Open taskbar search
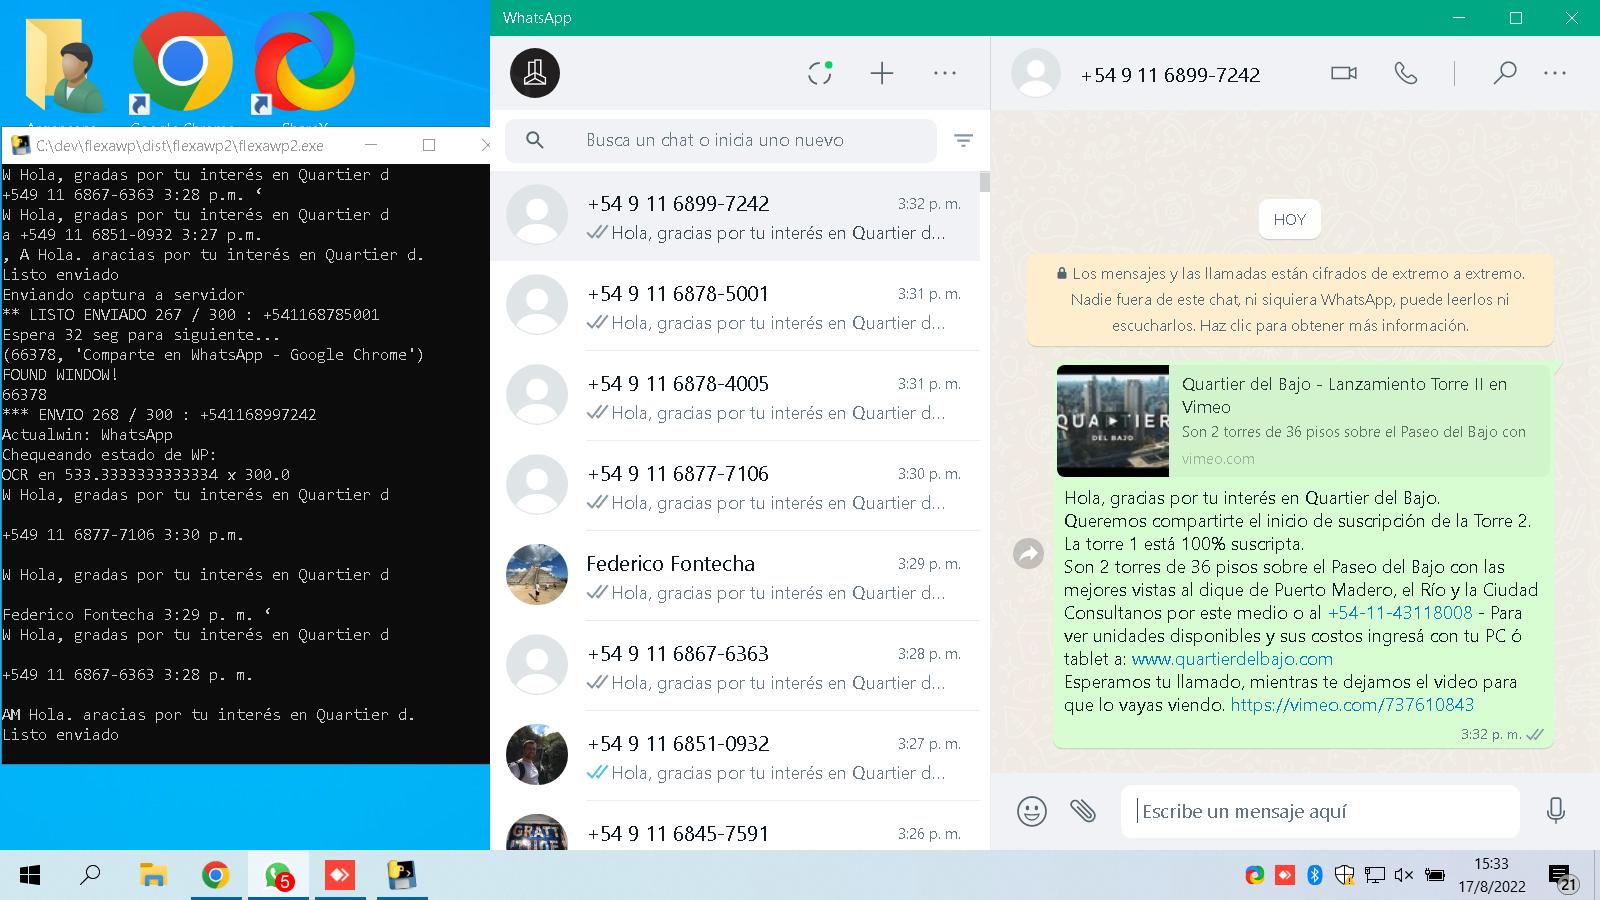This screenshot has height=900, width=1600. (90, 876)
